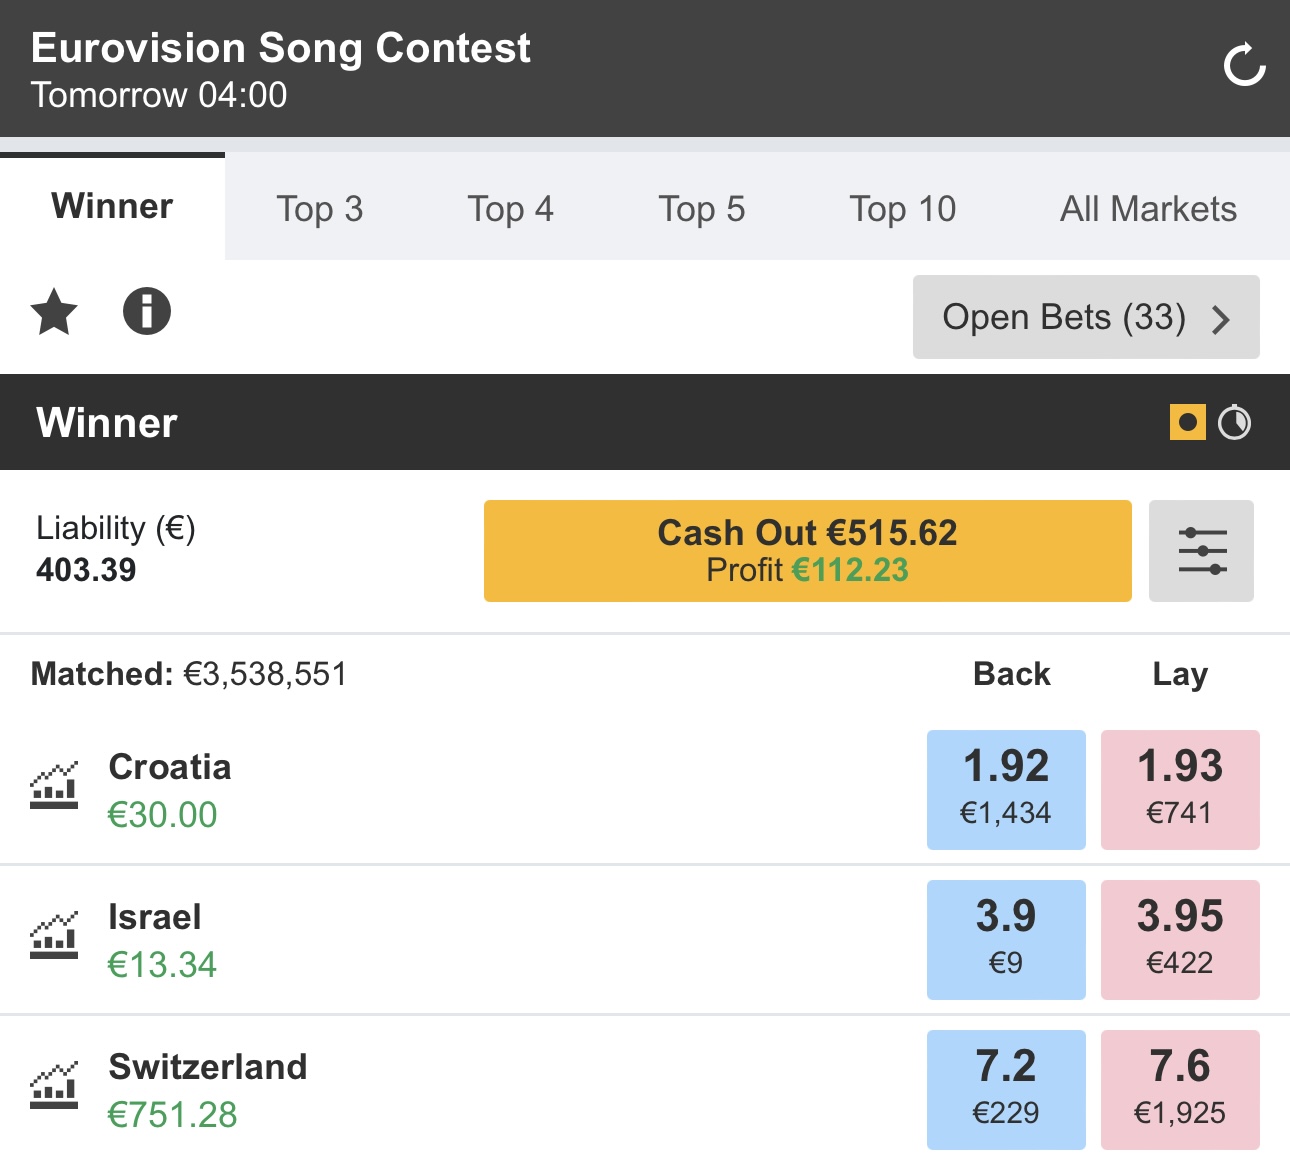Cash Out for €515.62

(x=808, y=551)
